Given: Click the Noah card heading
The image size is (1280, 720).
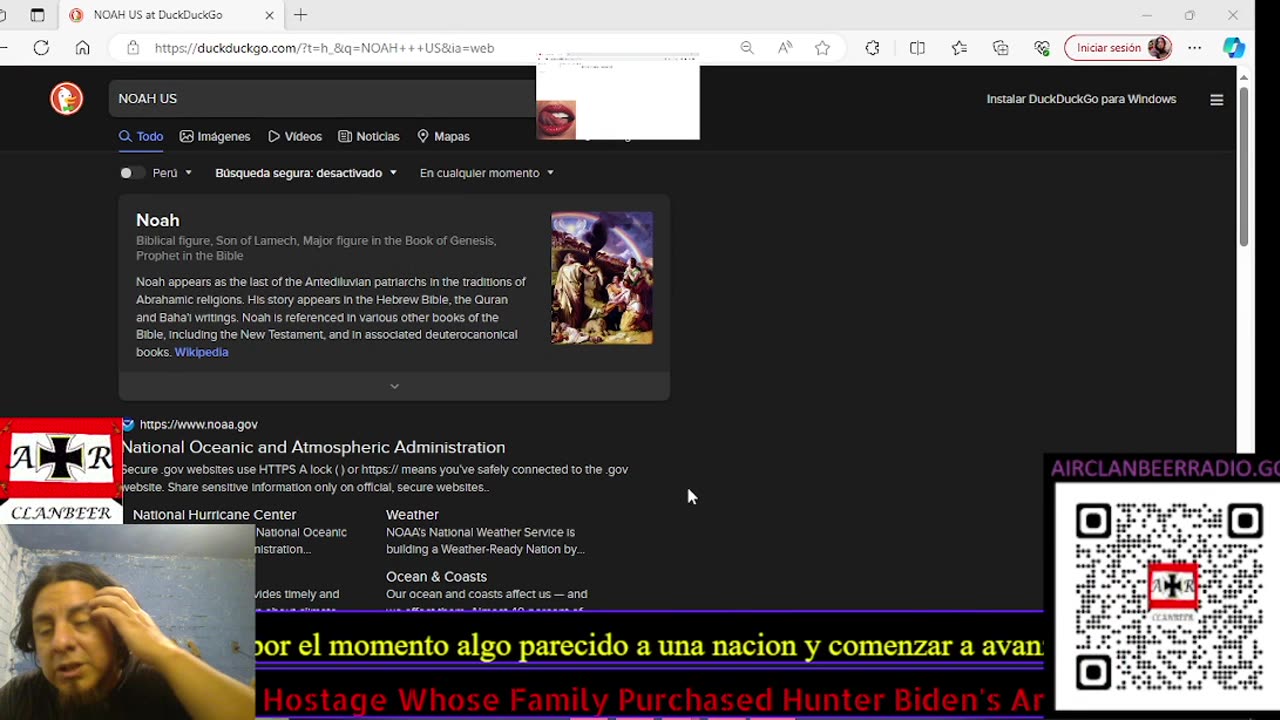Looking at the screenshot, I should pyautogui.click(x=158, y=220).
